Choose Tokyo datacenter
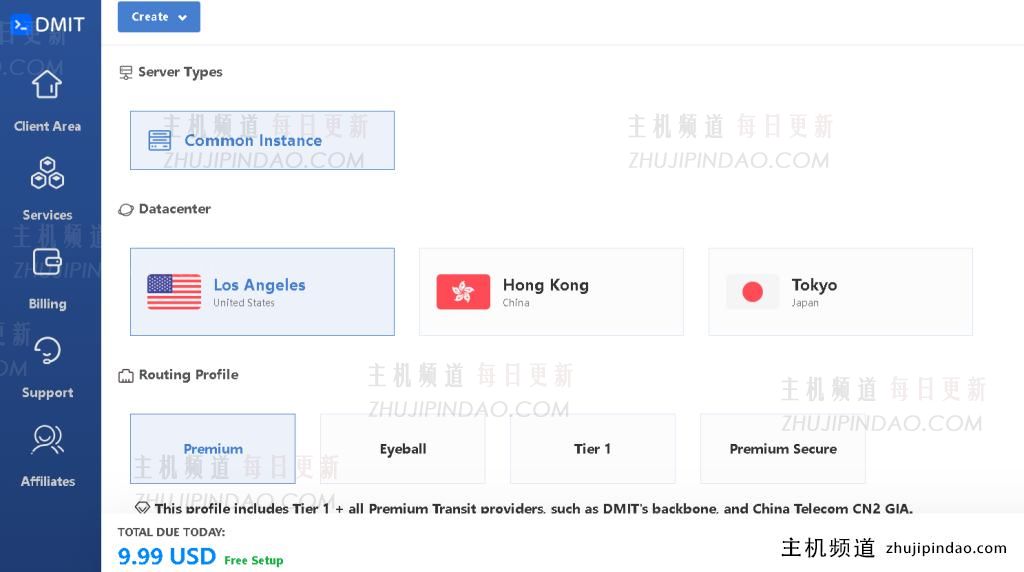Viewport: 1024px width, 572px height. (840, 292)
